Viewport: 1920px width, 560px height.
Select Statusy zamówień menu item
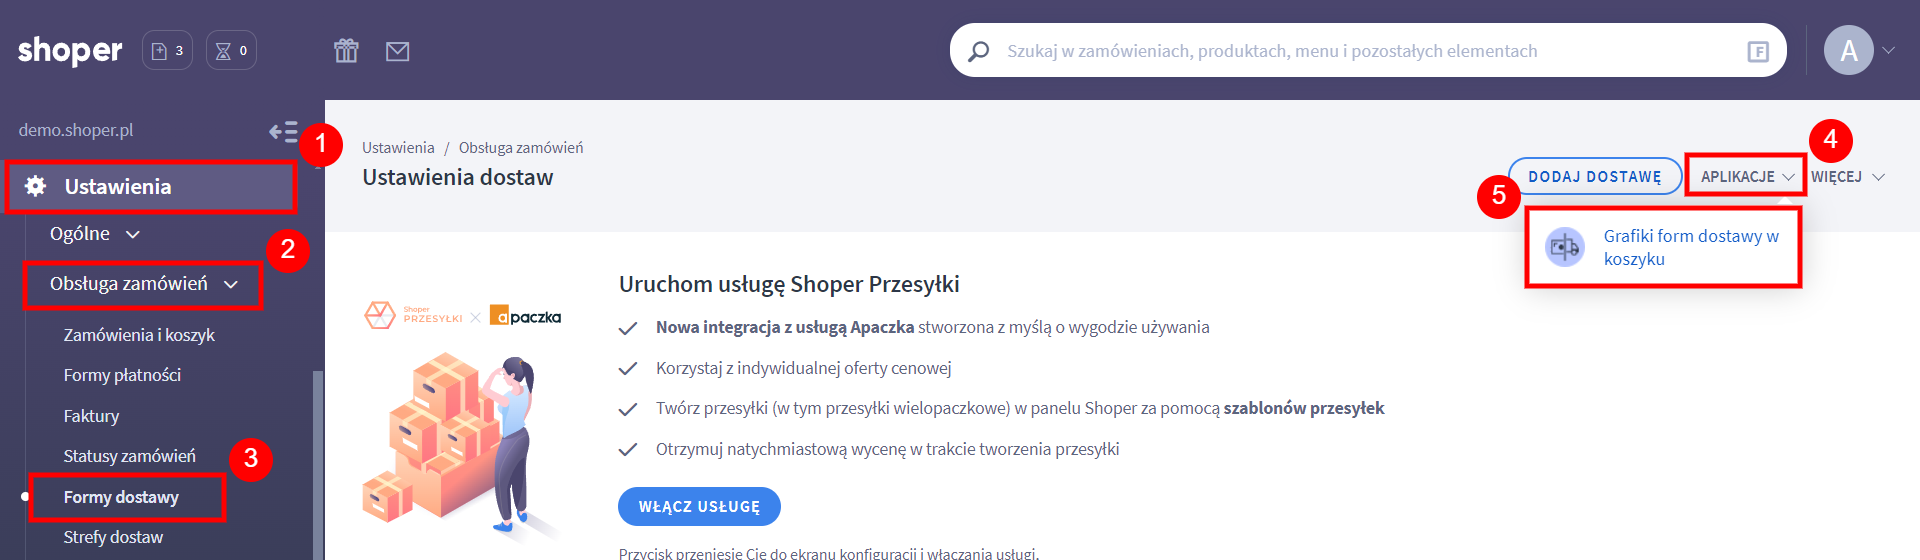[130, 456]
